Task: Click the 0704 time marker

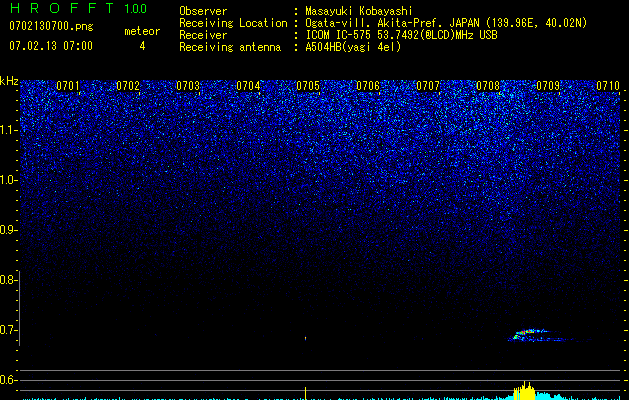Action: [248, 86]
